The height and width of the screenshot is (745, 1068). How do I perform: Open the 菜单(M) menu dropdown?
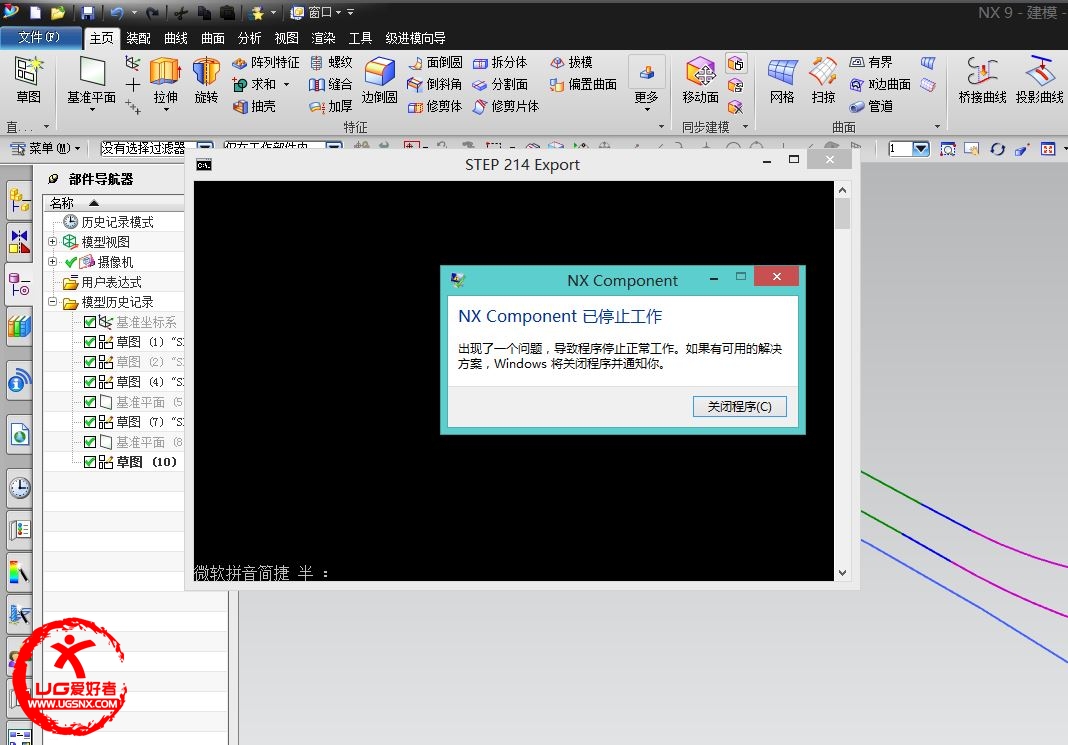coord(46,148)
